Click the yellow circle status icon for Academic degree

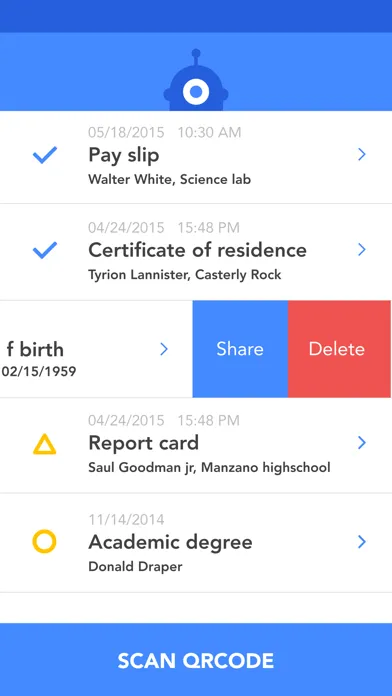point(44,542)
